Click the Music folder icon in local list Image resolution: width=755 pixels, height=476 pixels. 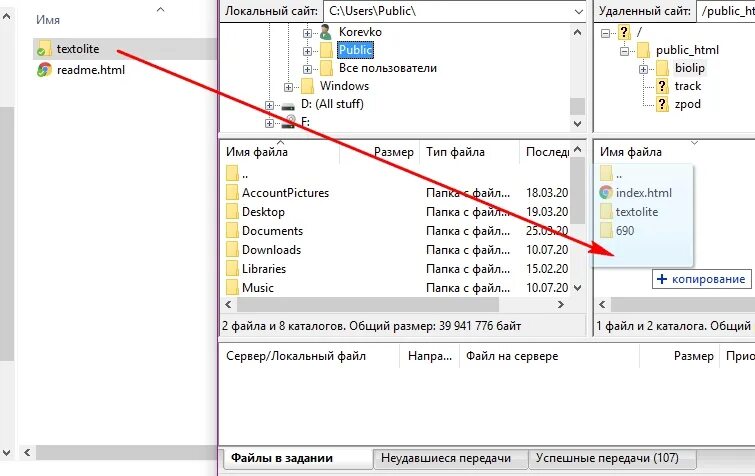click(x=232, y=288)
